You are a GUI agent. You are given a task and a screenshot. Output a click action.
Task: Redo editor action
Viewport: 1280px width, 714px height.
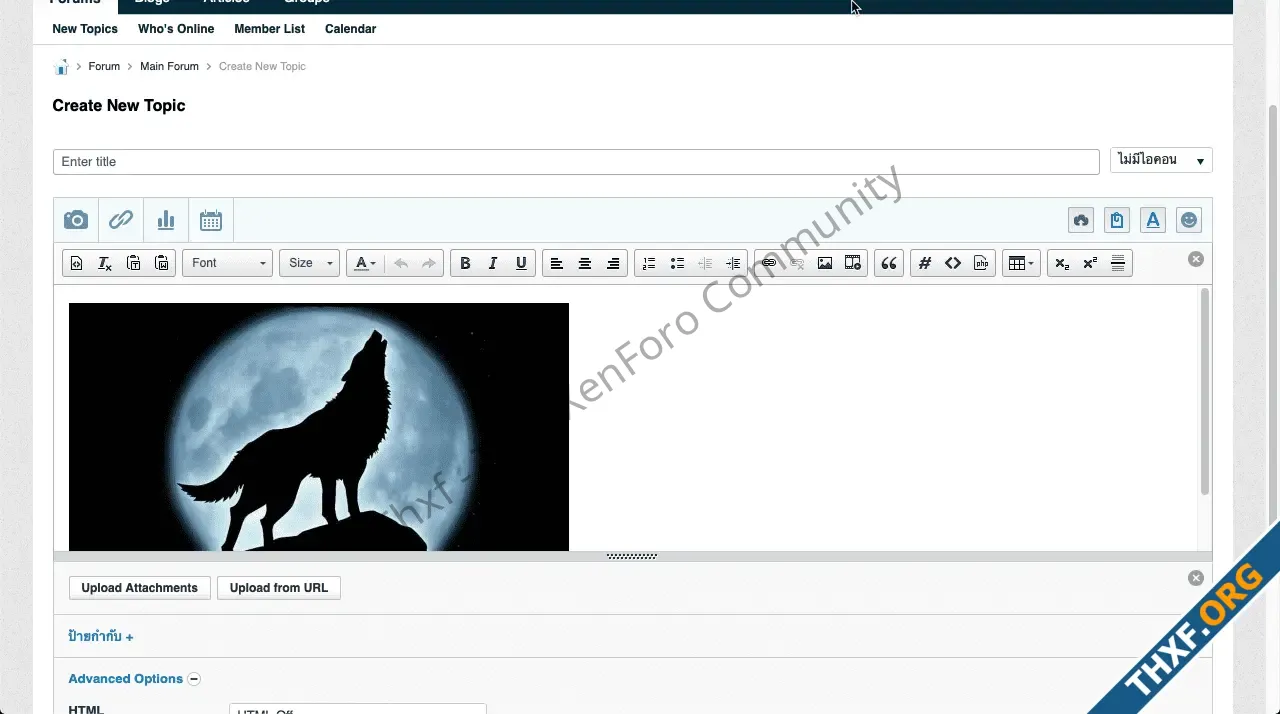tap(429, 263)
